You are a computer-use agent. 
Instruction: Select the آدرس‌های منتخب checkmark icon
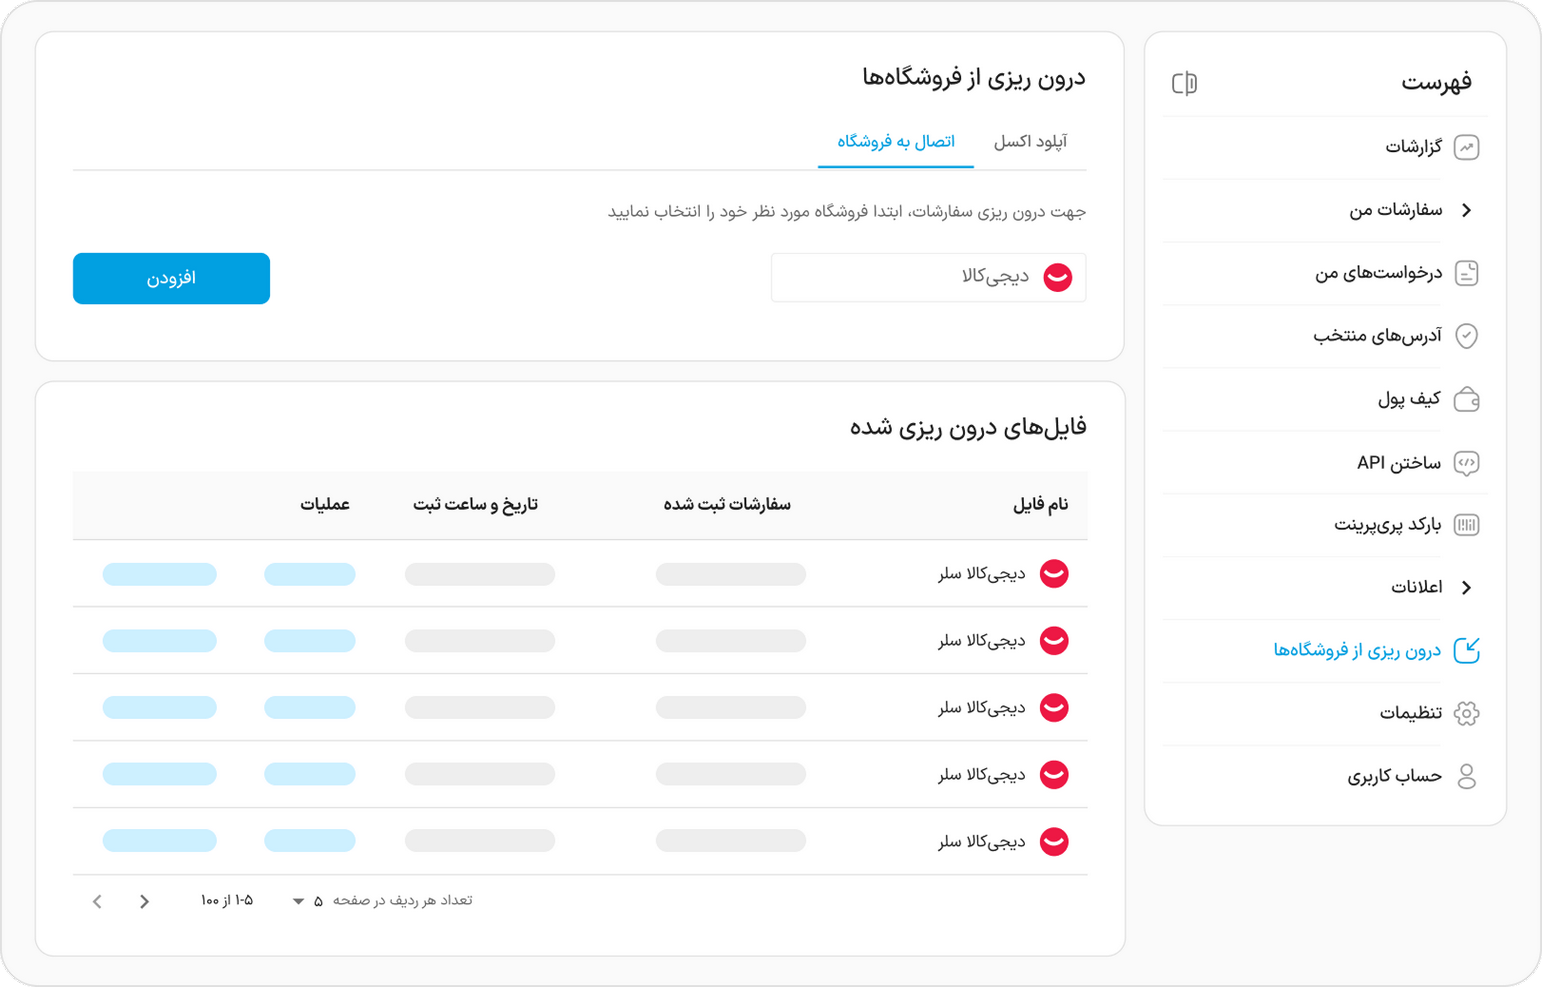coord(1468,336)
